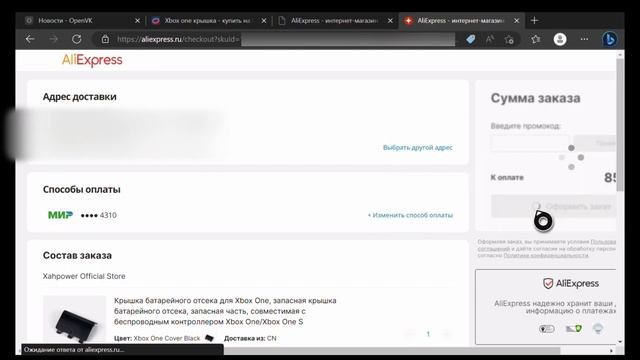This screenshot has height=360, width=640.
Task: Close the Xbox one крышка tab
Action: (x=264, y=20)
